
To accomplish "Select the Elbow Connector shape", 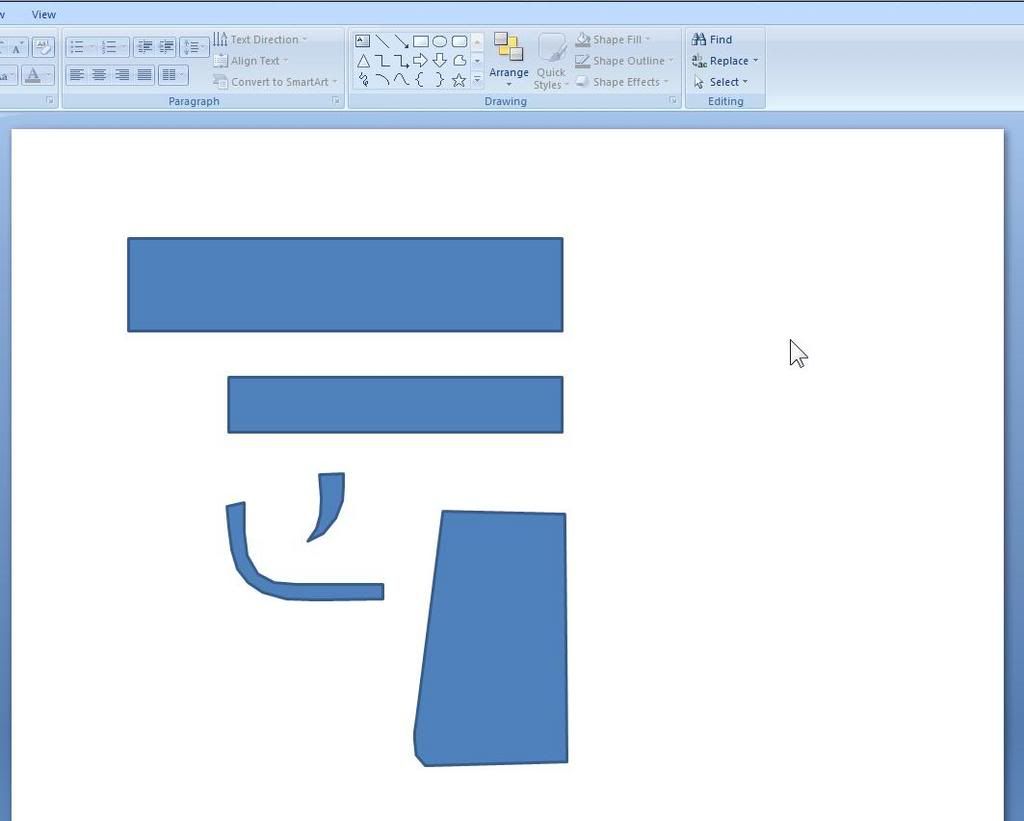I will click(382, 61).
